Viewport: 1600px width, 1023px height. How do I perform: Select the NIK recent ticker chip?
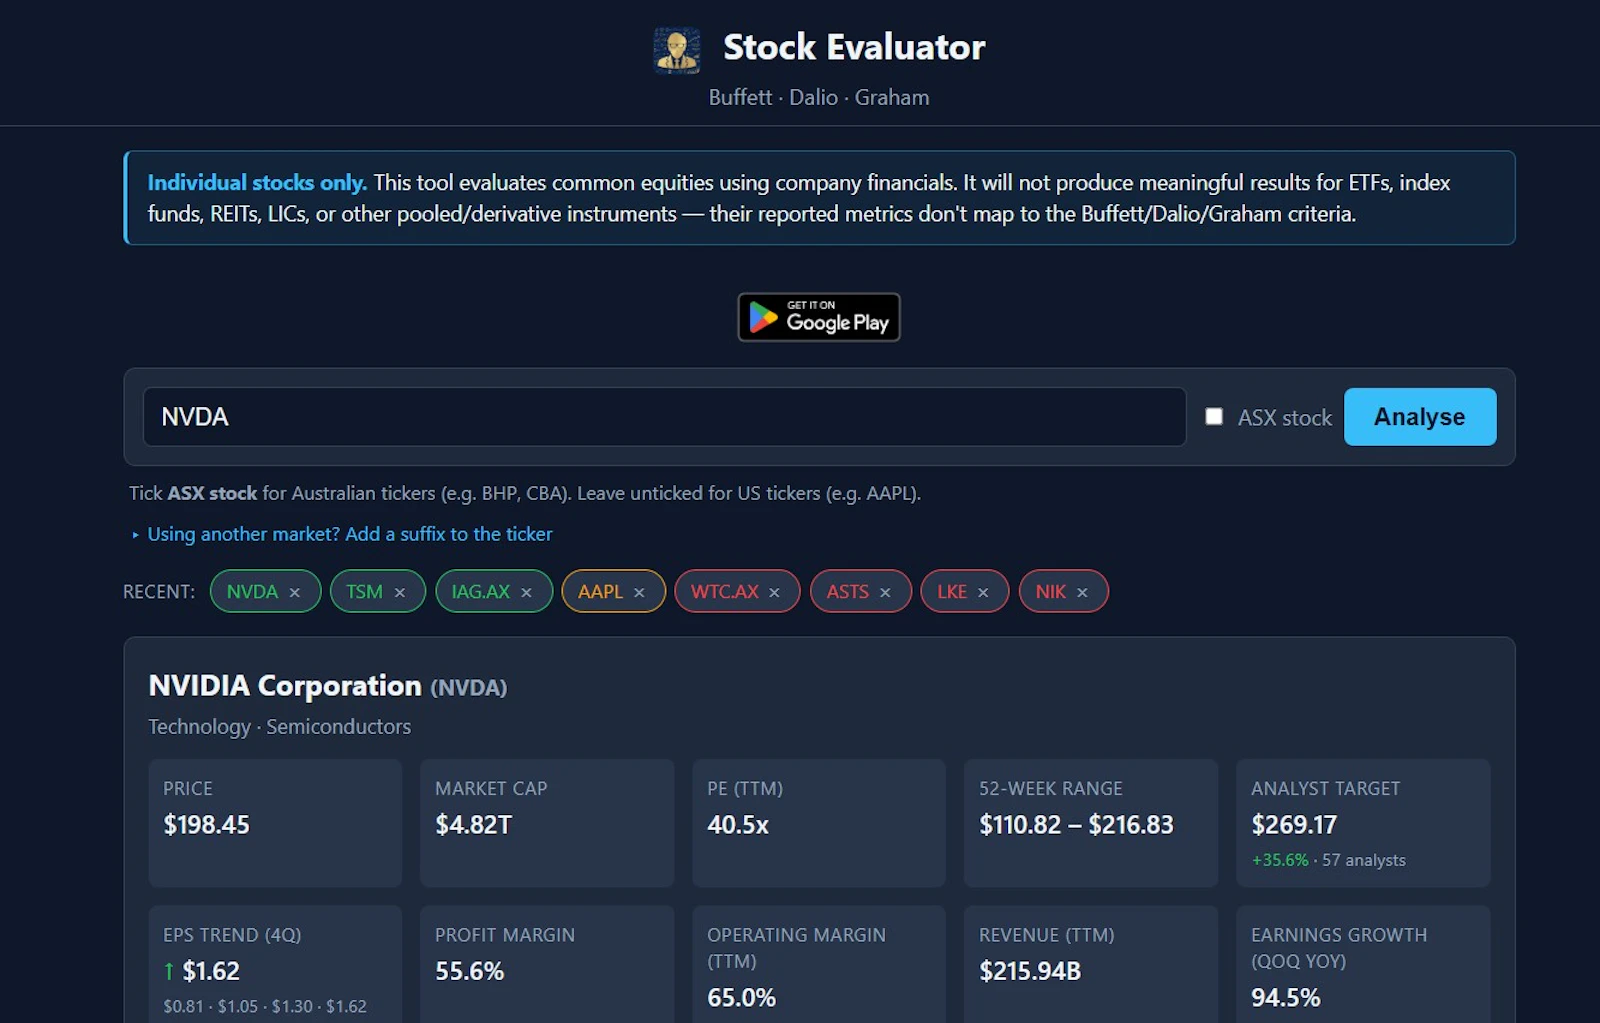point(1051,591)
